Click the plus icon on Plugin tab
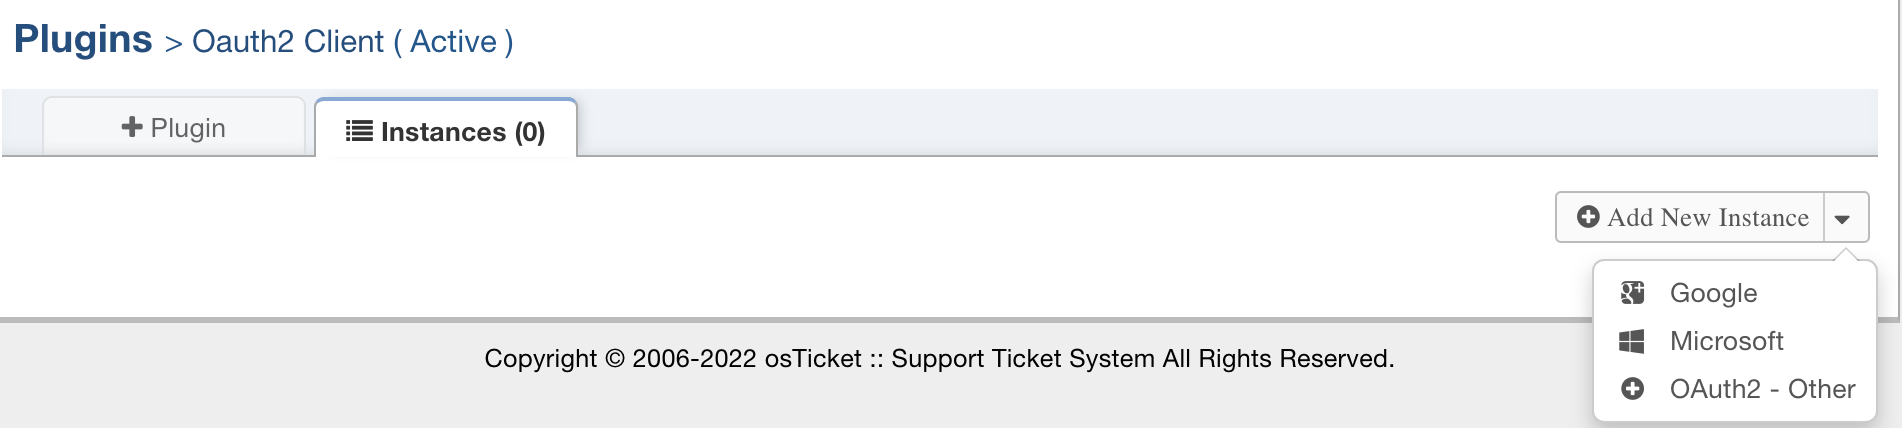This screenshot has width=1902, height=428. tap(132, 127)
